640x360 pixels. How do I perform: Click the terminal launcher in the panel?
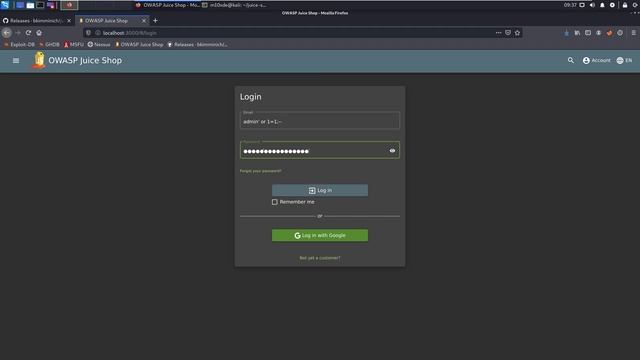pyautogui.click(x=40, y=5)
